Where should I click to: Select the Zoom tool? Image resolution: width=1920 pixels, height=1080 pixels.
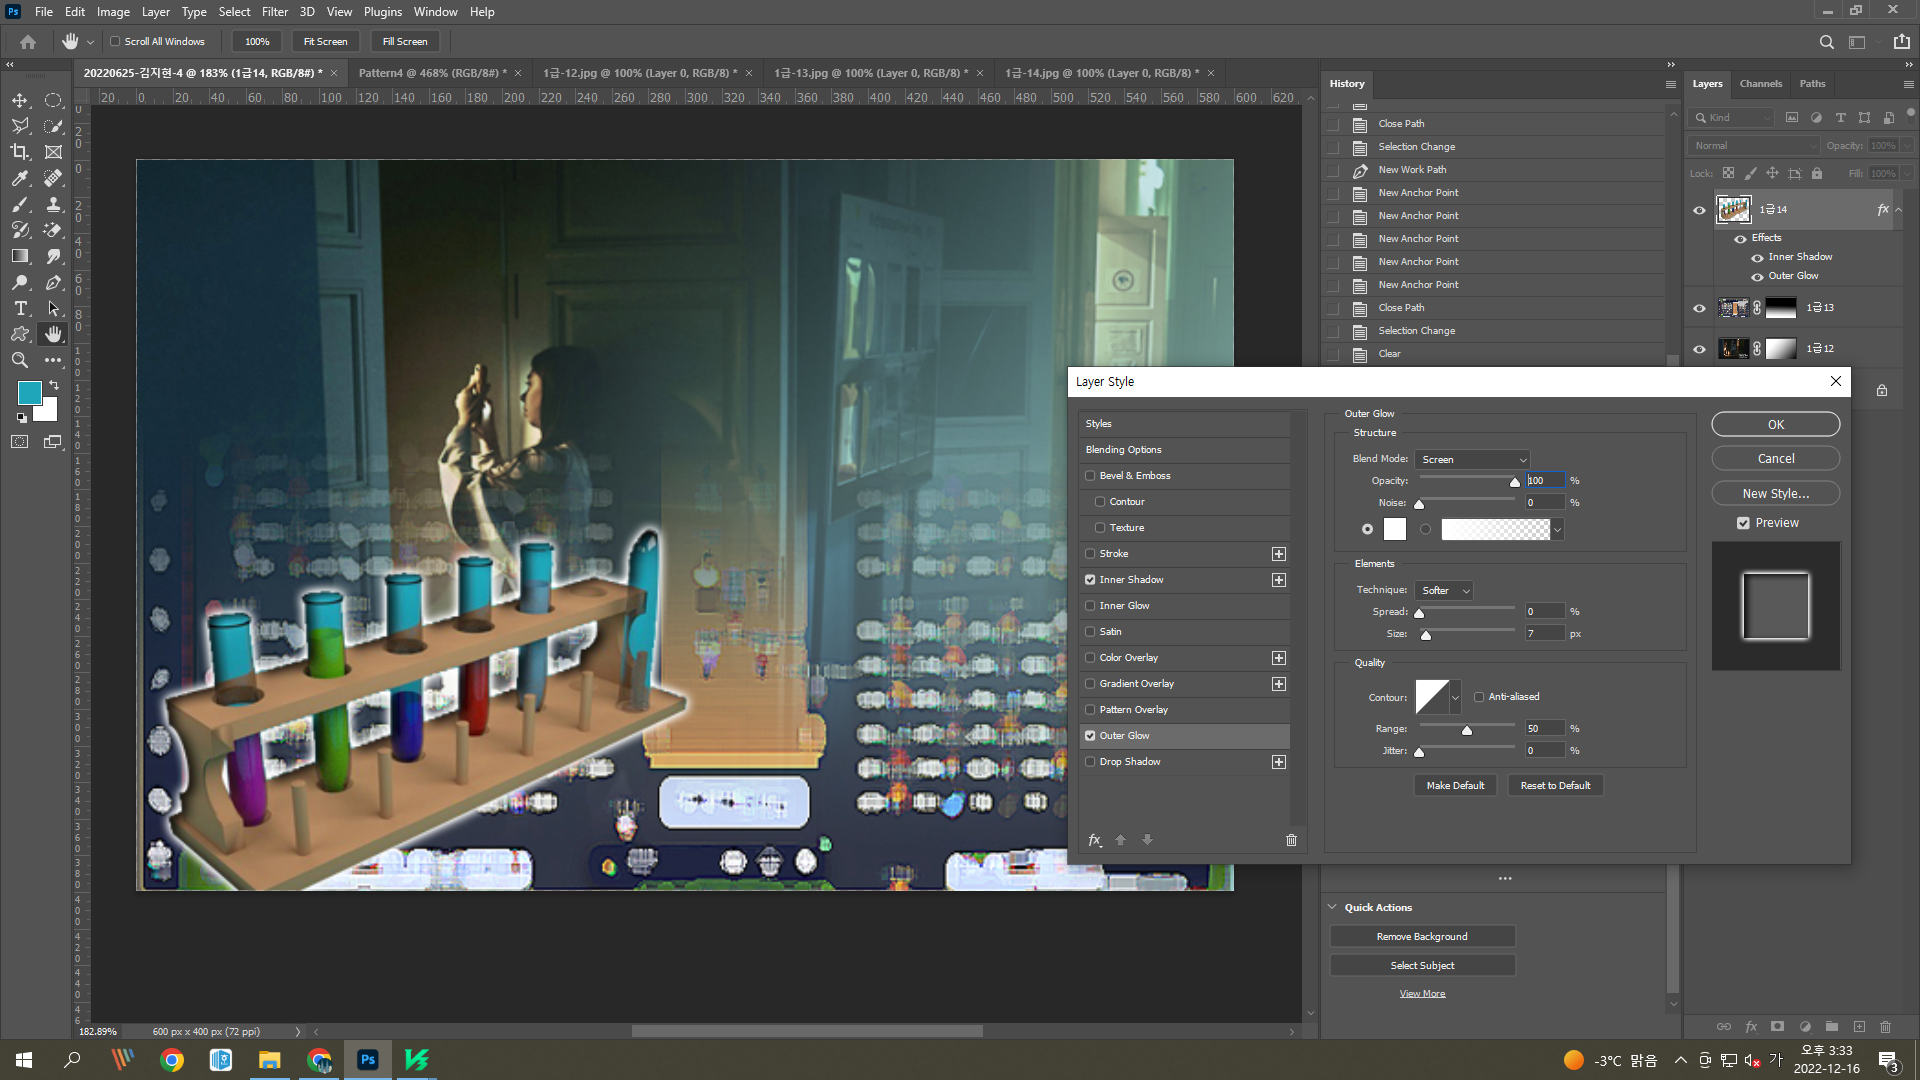pos(19,360)
